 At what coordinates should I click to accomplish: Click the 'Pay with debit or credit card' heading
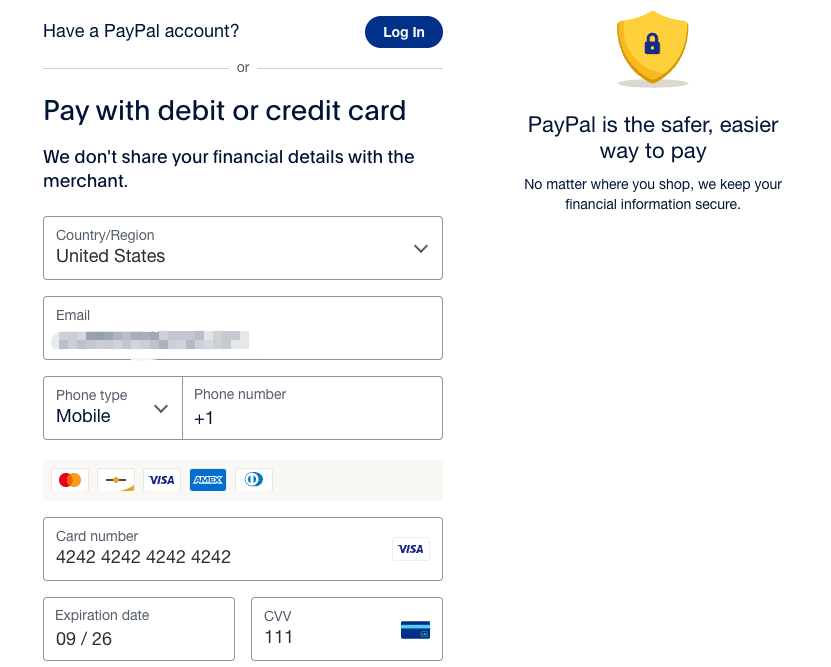point(223,110)
